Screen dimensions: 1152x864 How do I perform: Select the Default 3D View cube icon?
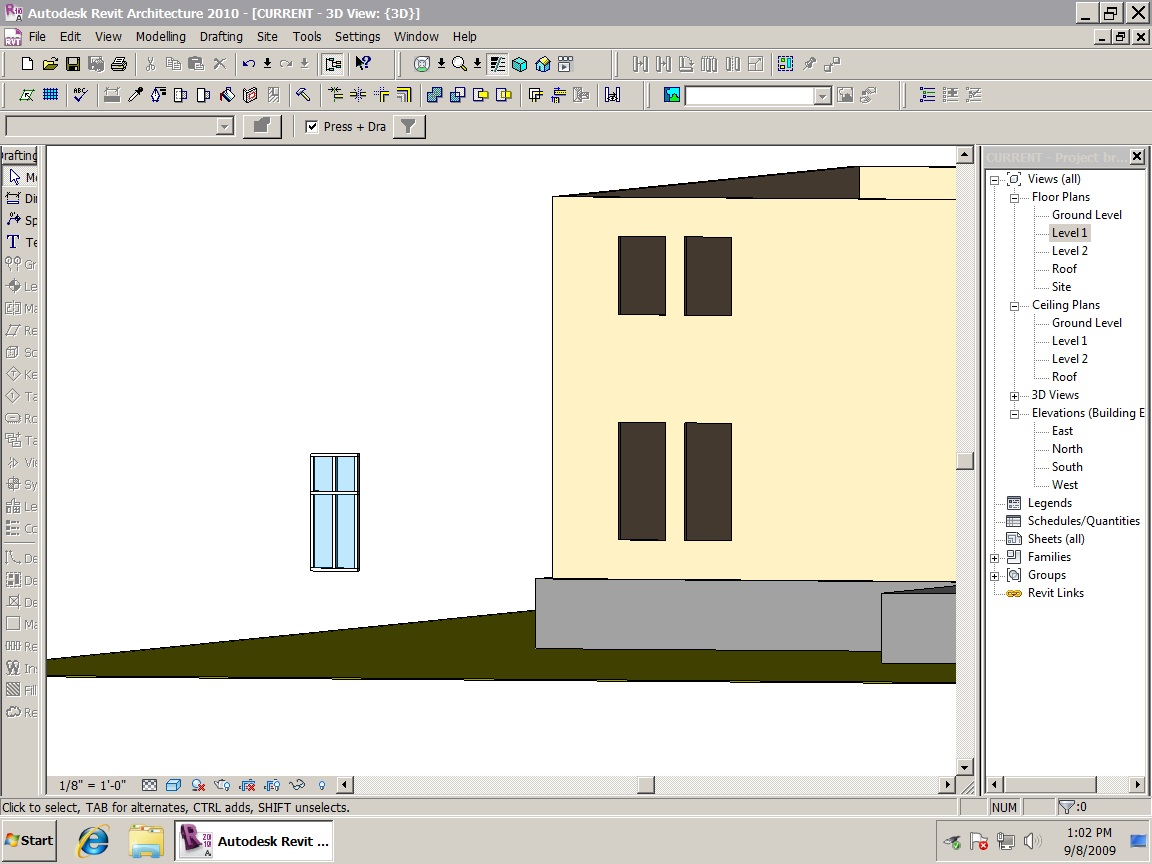click(520, 64)
